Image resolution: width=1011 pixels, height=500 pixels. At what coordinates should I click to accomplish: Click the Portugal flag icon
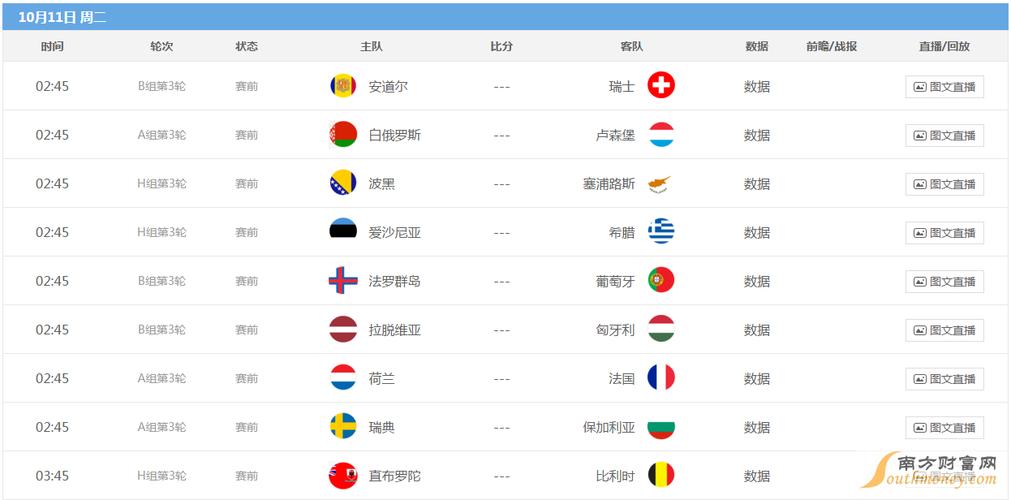pyautogui.click(x=661, y=280)
